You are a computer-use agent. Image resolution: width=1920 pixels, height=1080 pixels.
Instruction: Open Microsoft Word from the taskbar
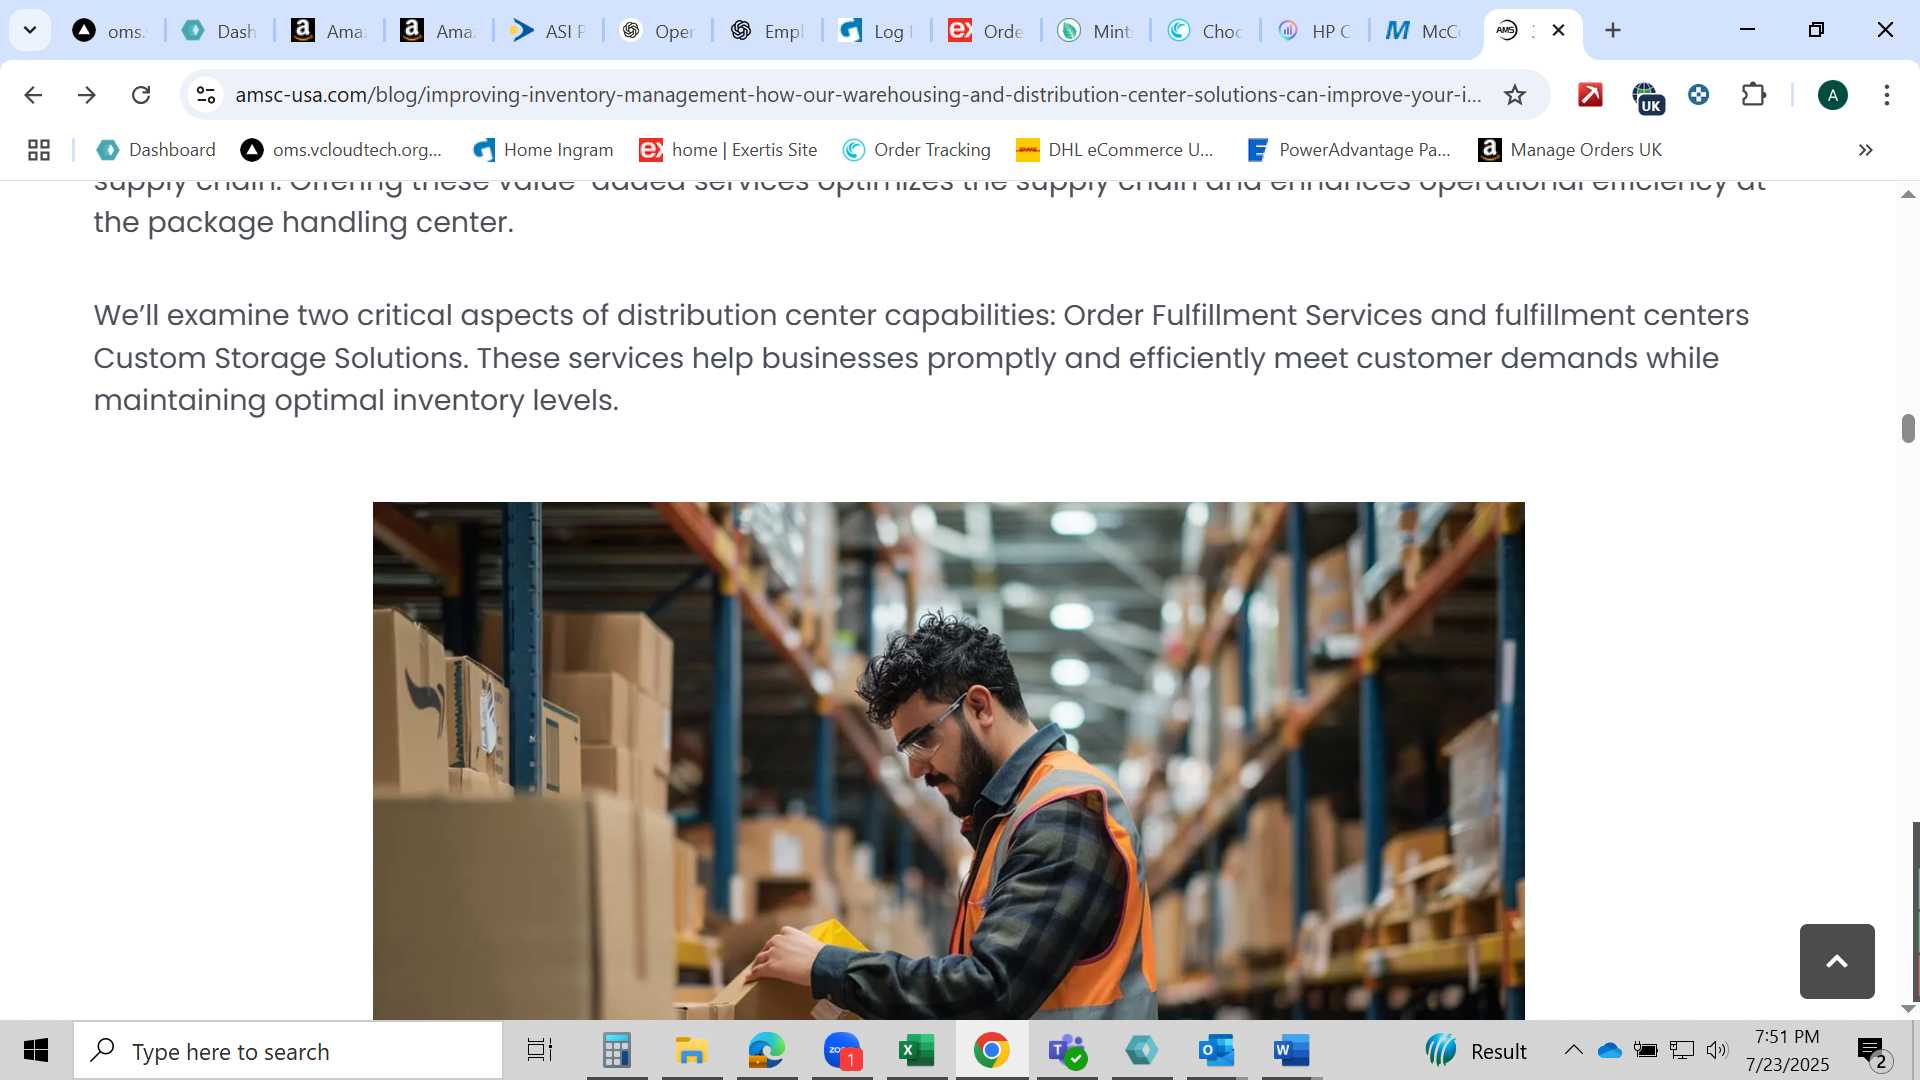point(1291,1051)
